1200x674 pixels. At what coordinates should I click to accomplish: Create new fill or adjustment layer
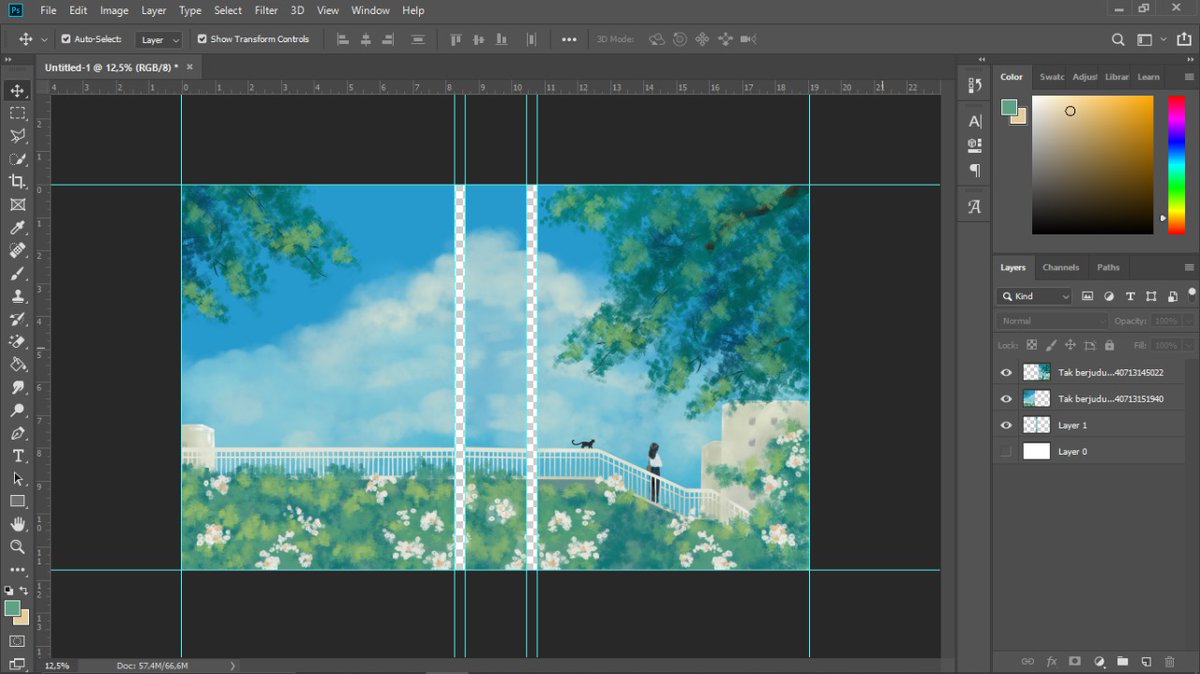click(x=1099, y=661)
